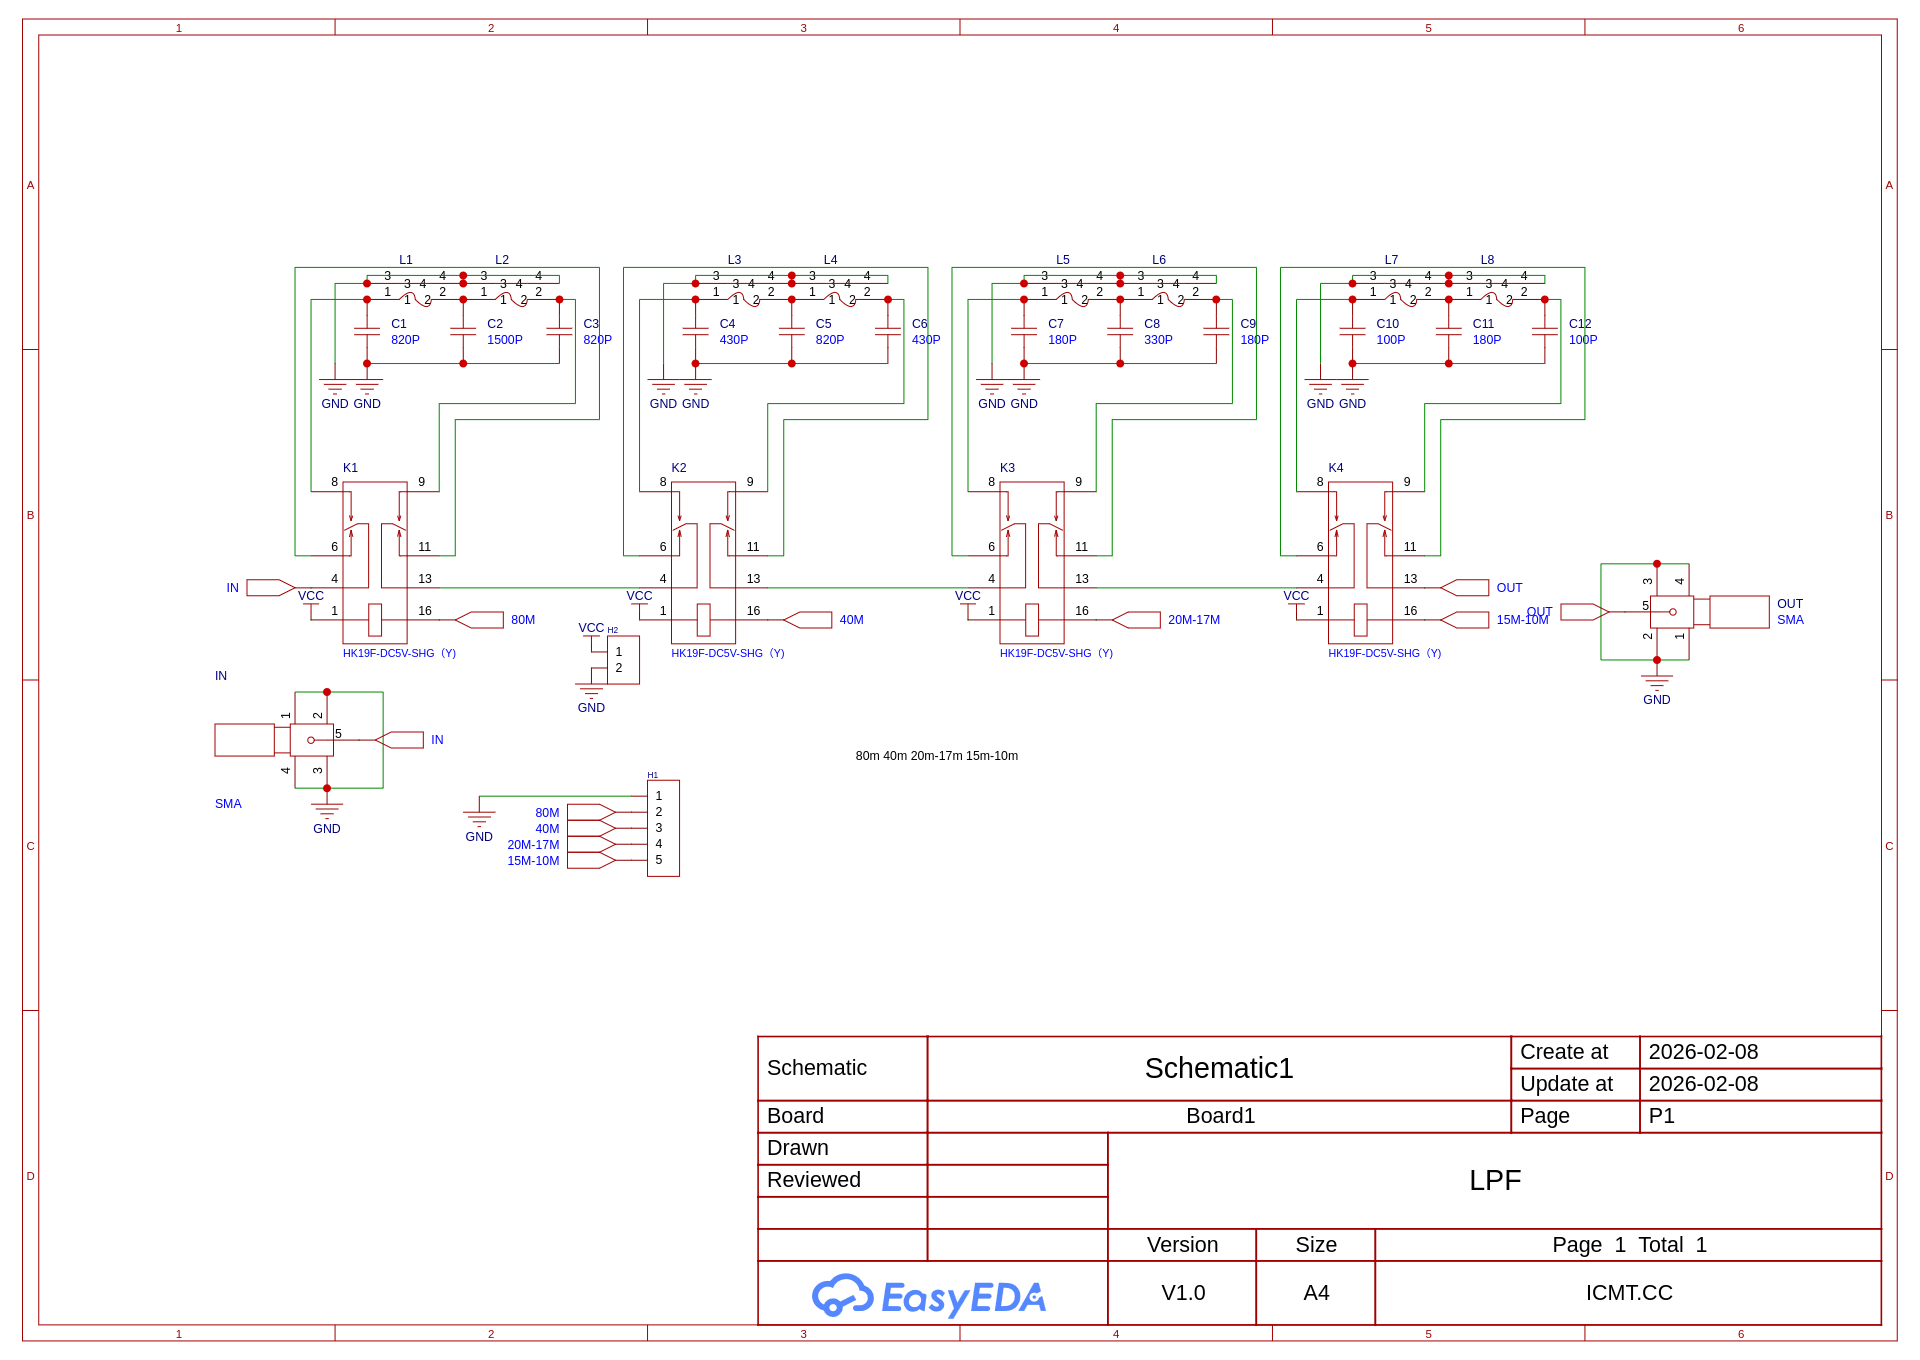1920x1360 pixels.
Task: Select the OUT net port feeding output SMA pin 5
Action: [x=1584, y=612]
